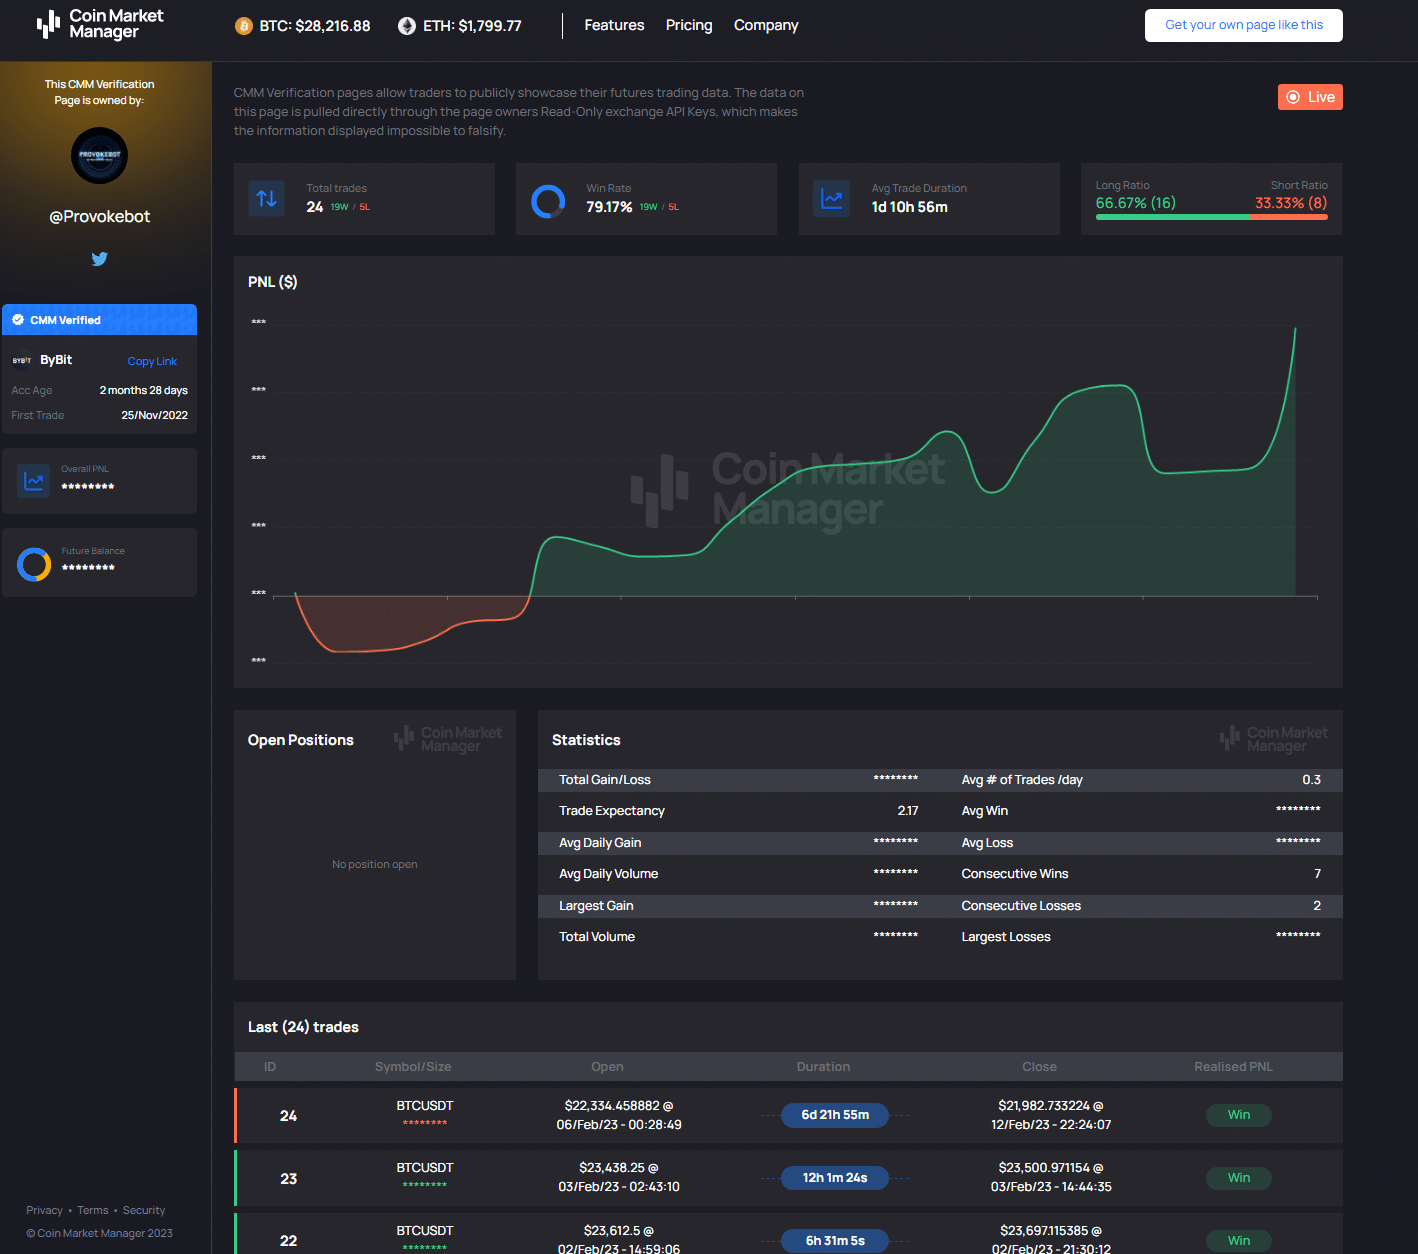
Task: Click the No position open message
Action: (x=375, y=864)
